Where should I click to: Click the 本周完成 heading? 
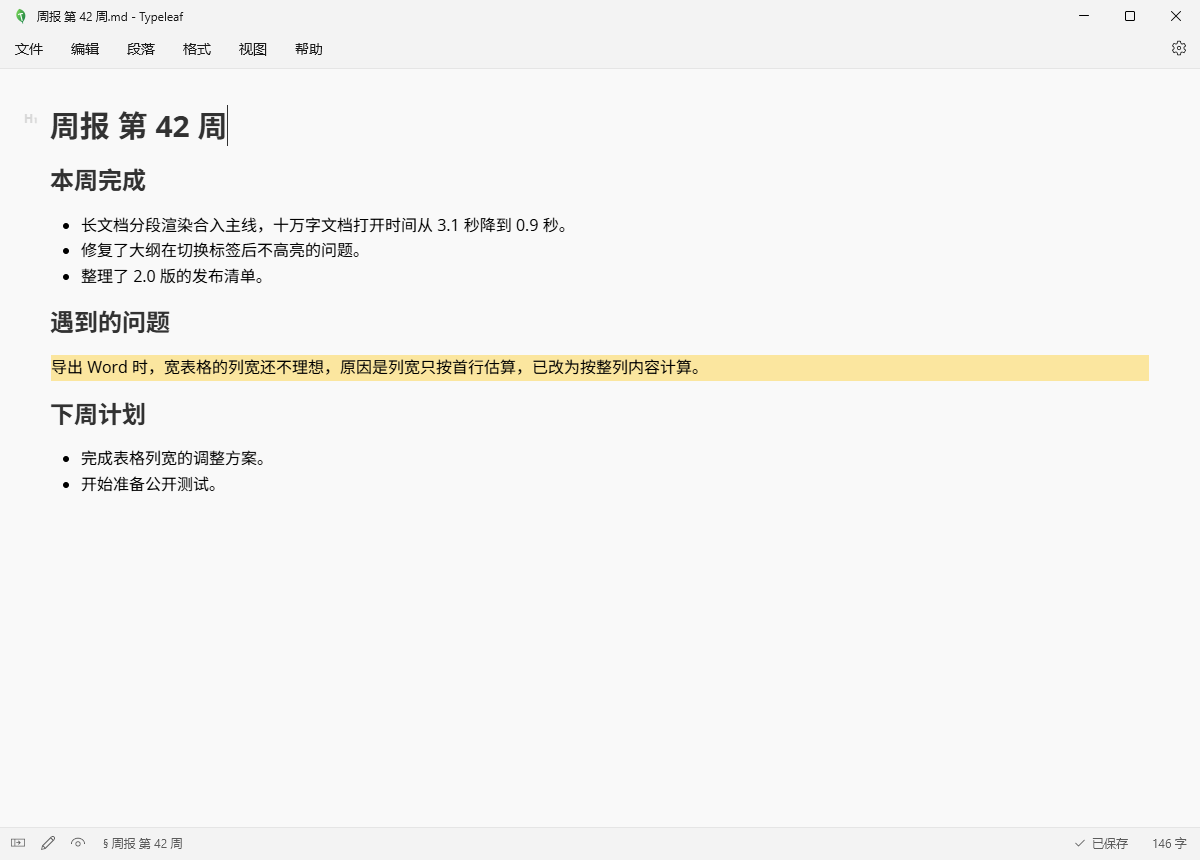[98, 181]
